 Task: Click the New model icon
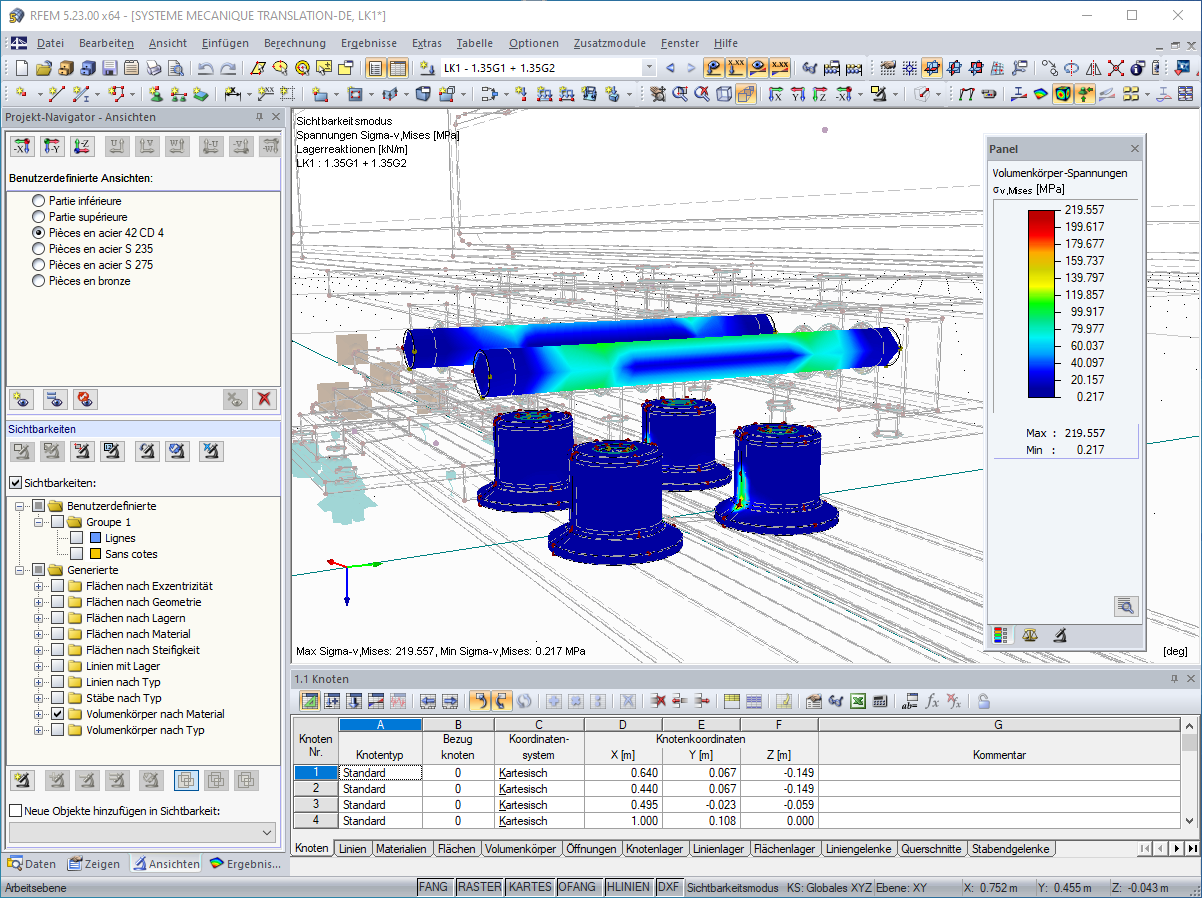pos(22,68)
